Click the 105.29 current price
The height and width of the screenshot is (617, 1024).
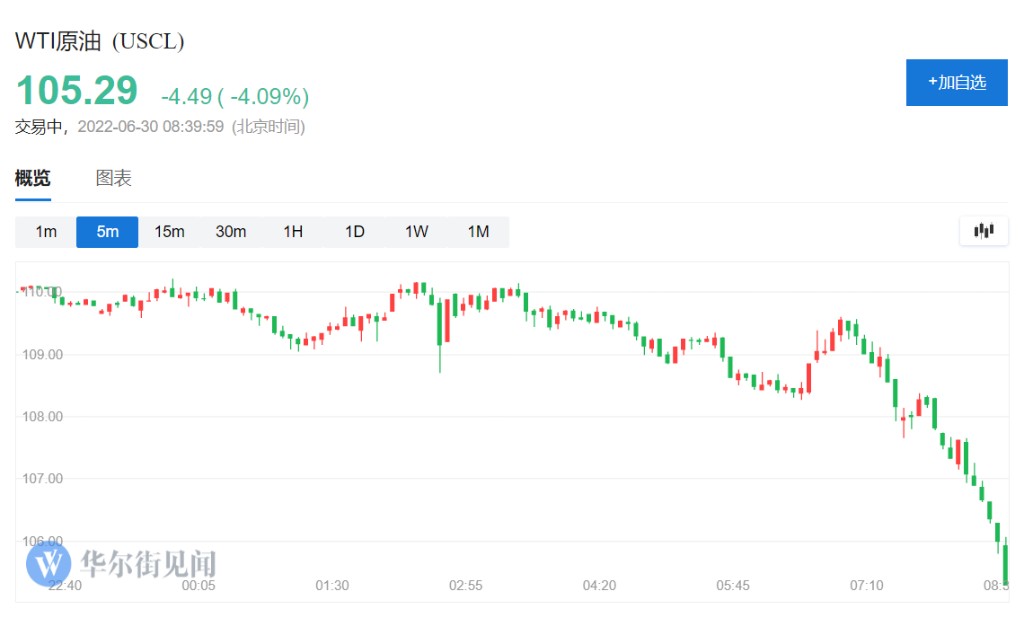tap(76, 91)
